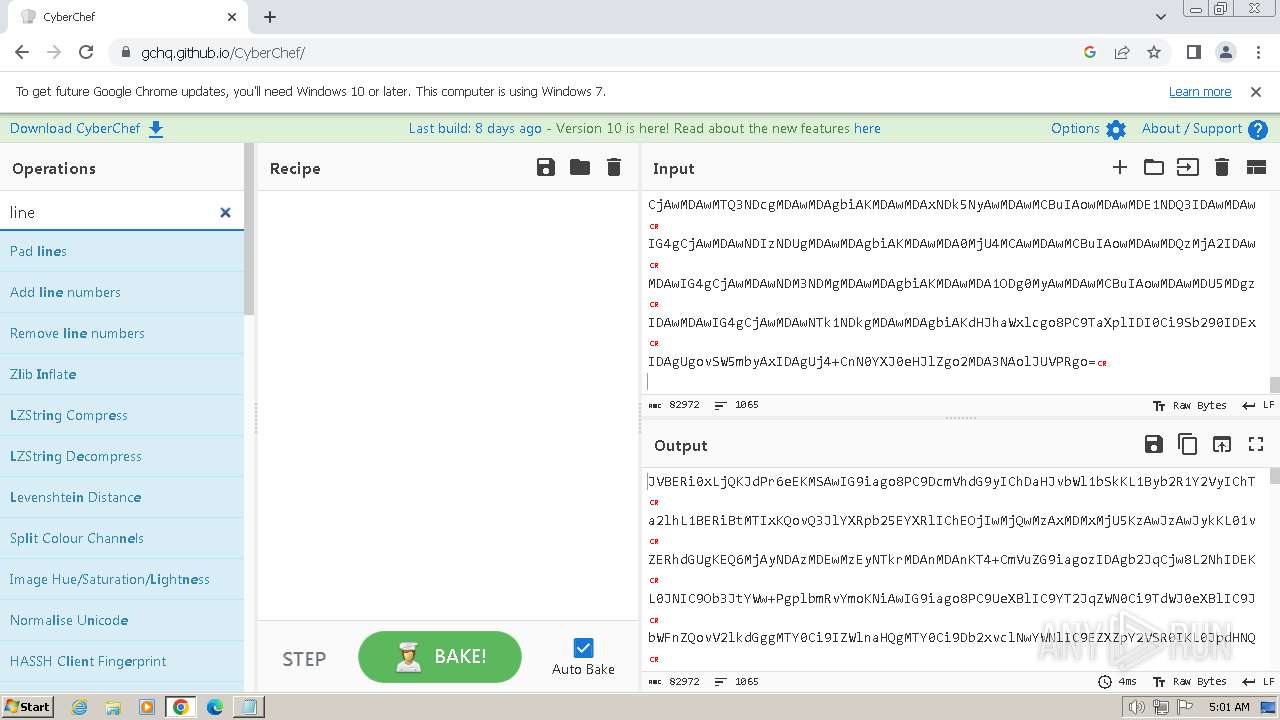
Task: Select the Remove line numbers operation
Action: [122, 333]
